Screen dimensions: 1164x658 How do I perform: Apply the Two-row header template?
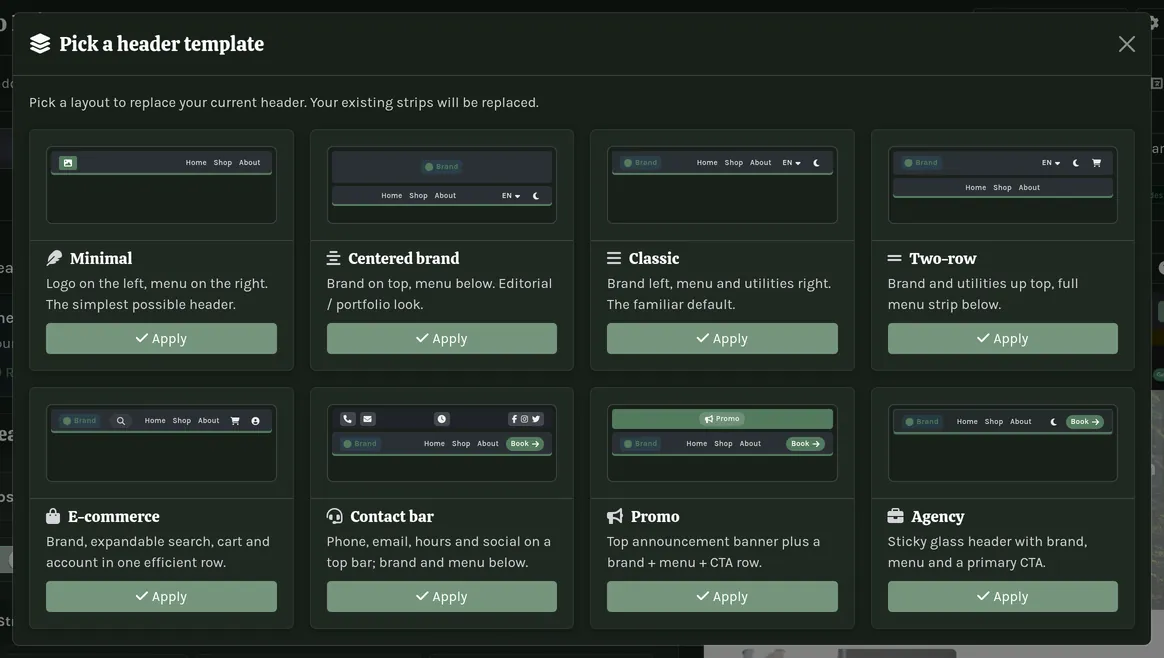click(1003, 339)
